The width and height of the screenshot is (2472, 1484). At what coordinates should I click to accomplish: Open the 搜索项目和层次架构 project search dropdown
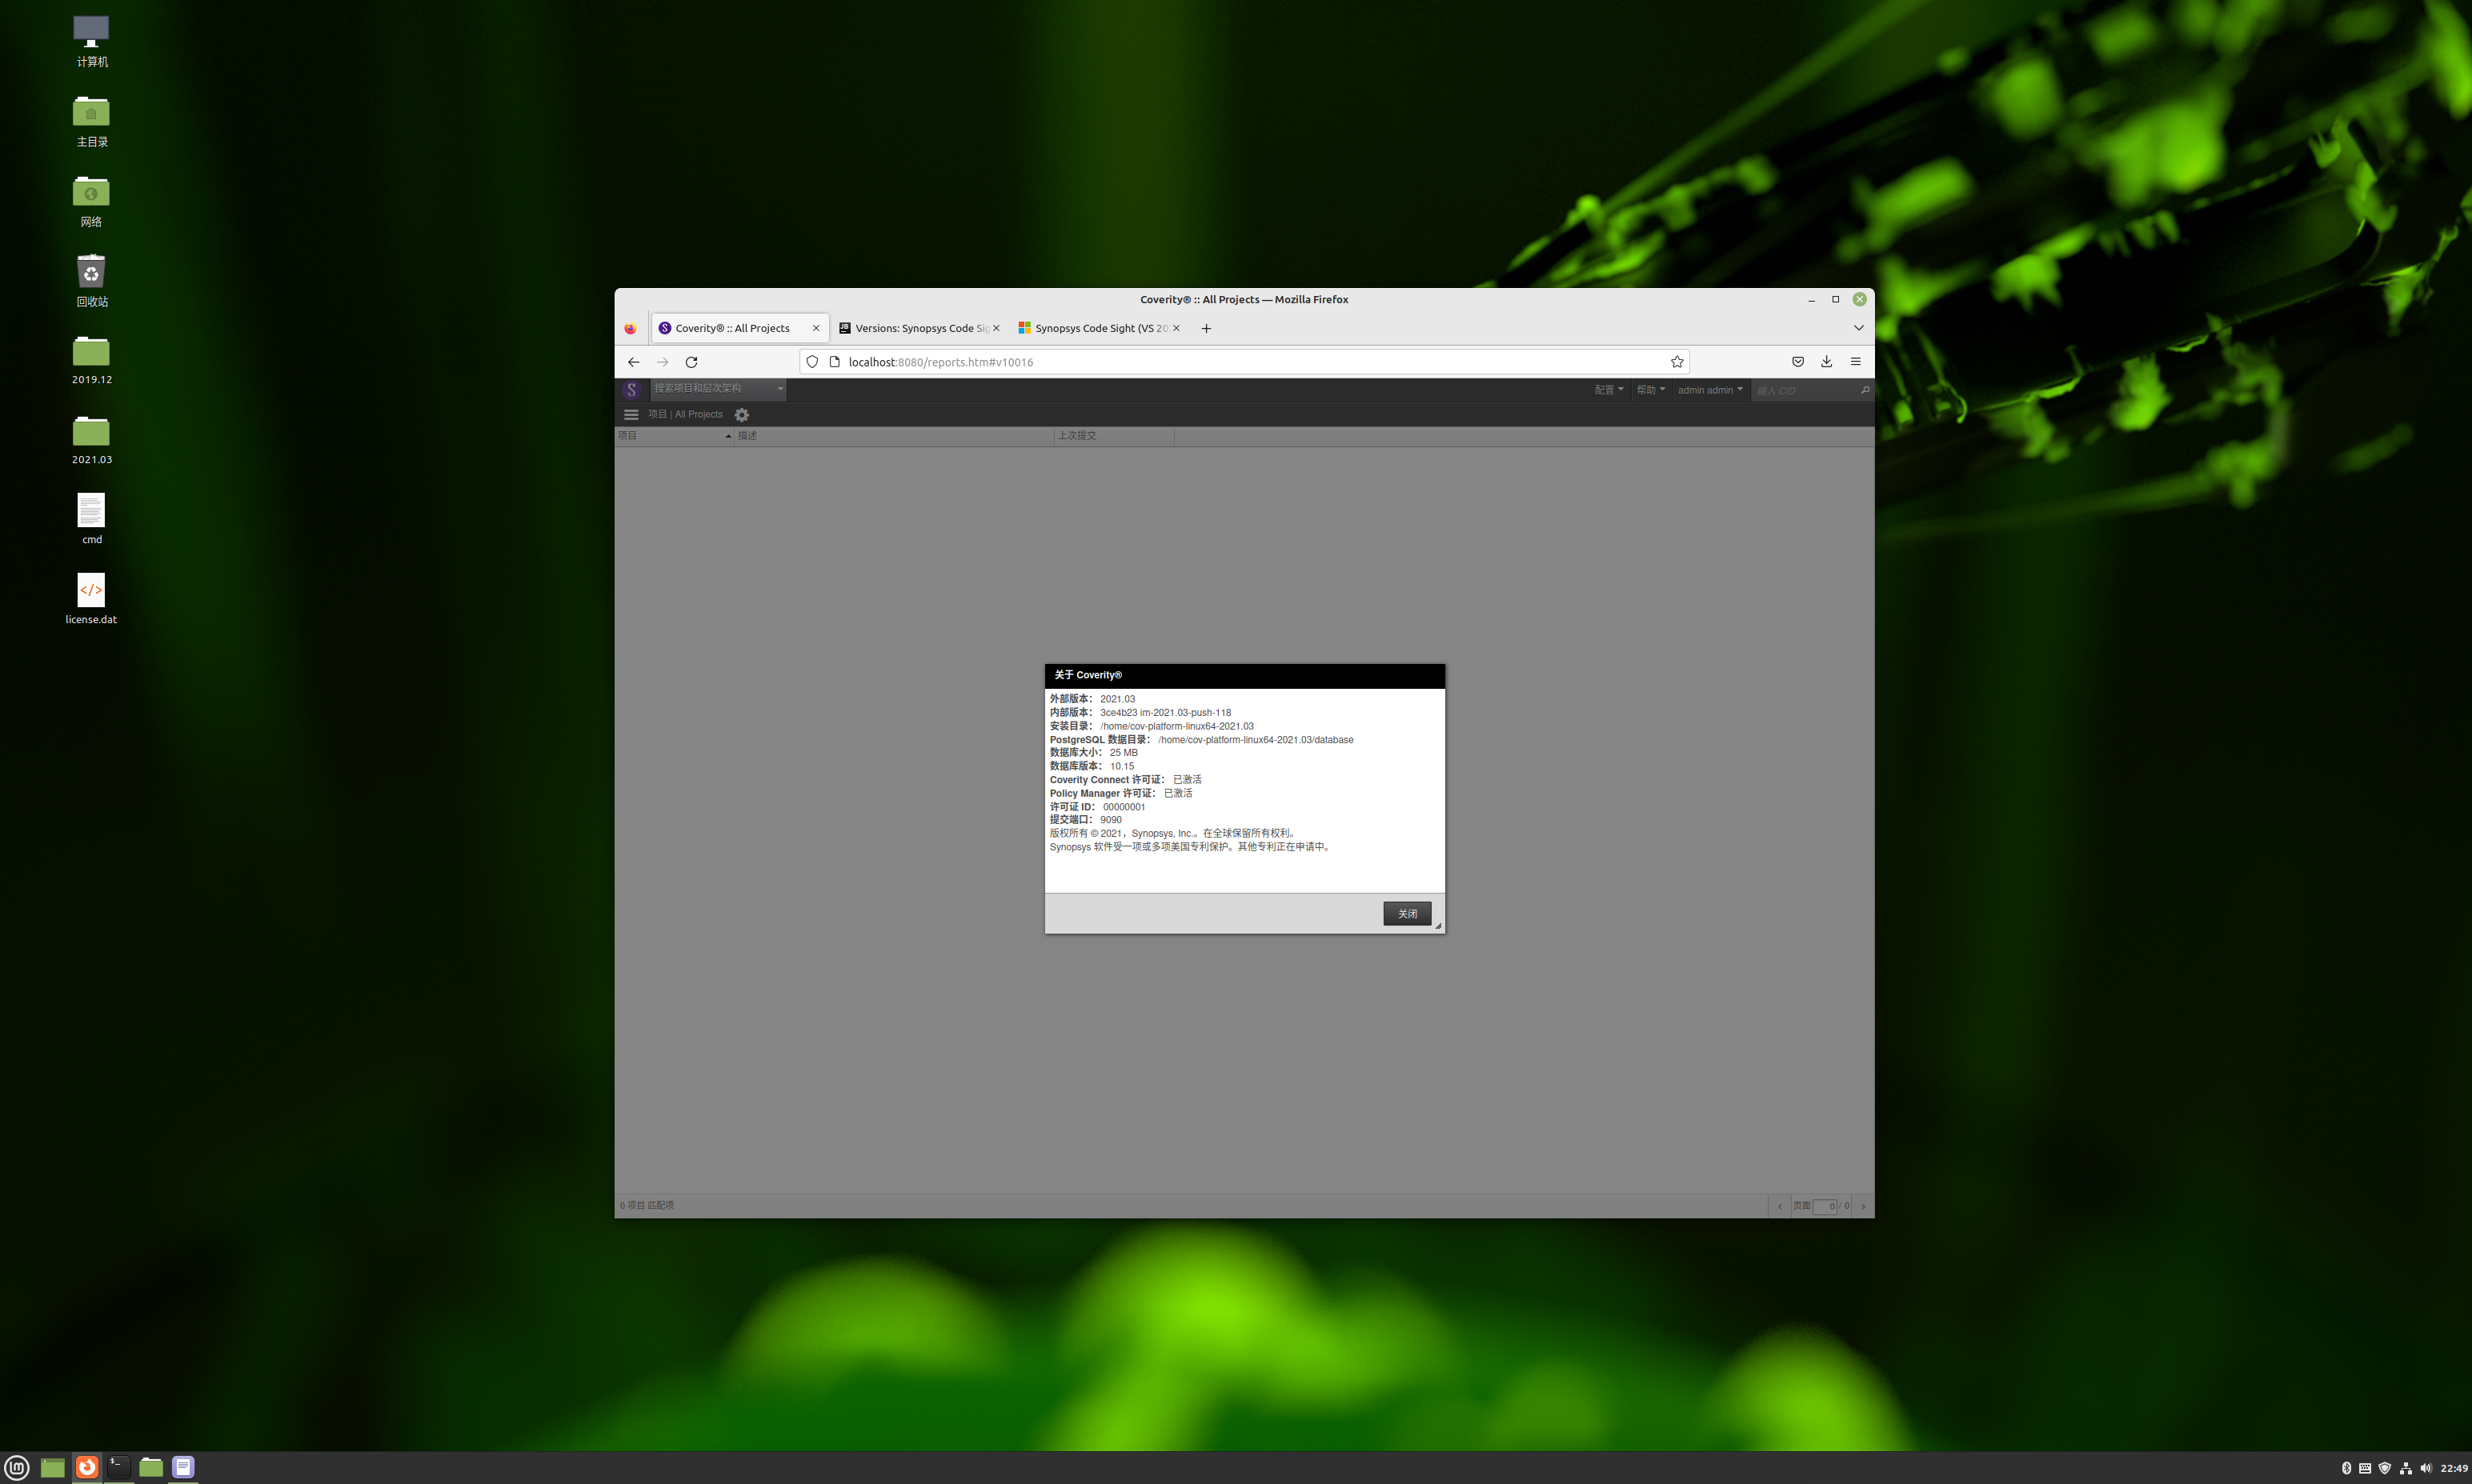point(719,389)
